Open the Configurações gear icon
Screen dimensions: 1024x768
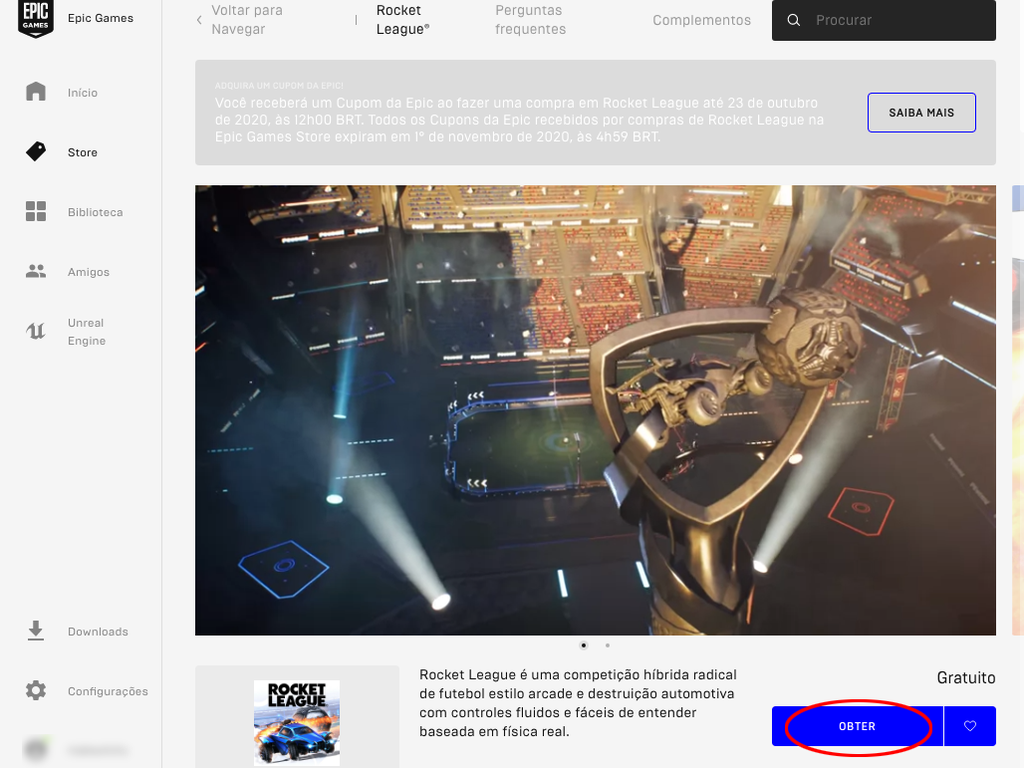pyautogui.click(x=36, y=690)
